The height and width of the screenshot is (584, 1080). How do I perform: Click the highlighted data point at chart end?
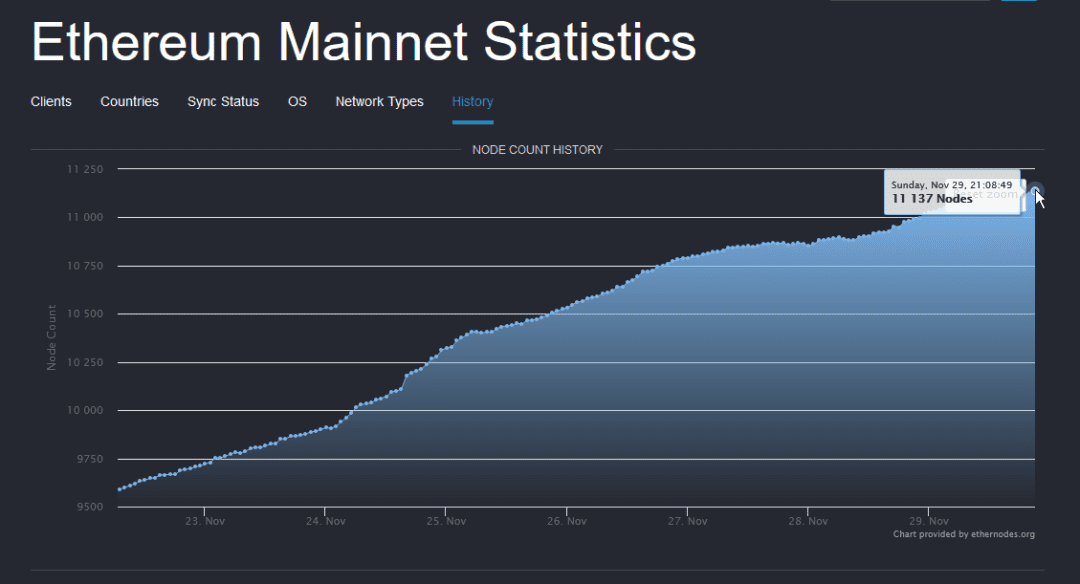[x=1035, y=190]
